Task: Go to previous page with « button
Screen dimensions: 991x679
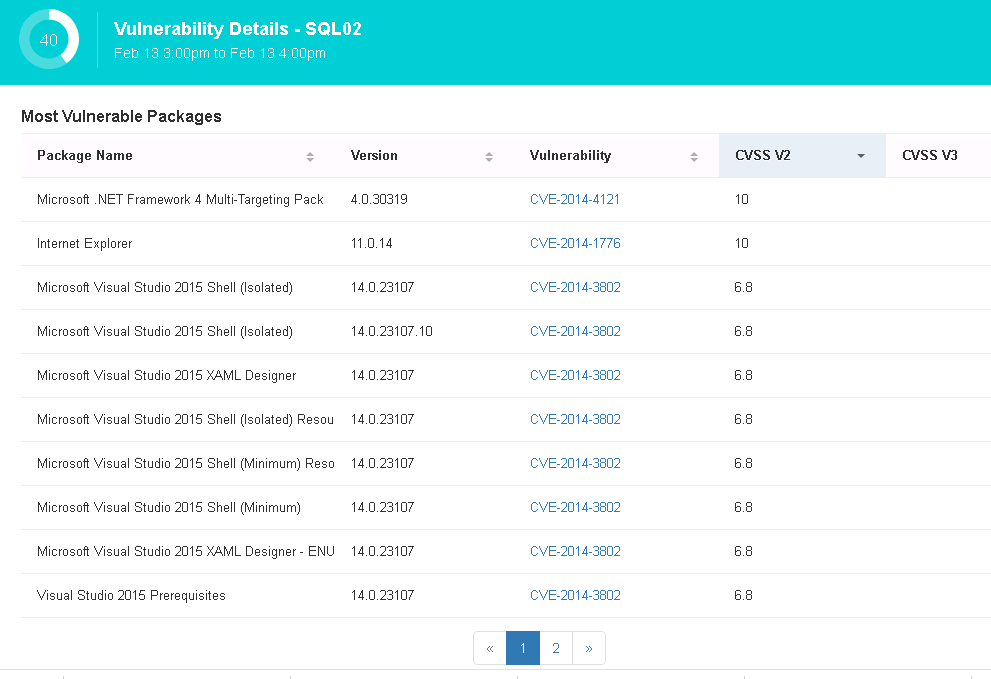Action: (x=490, y=648)
